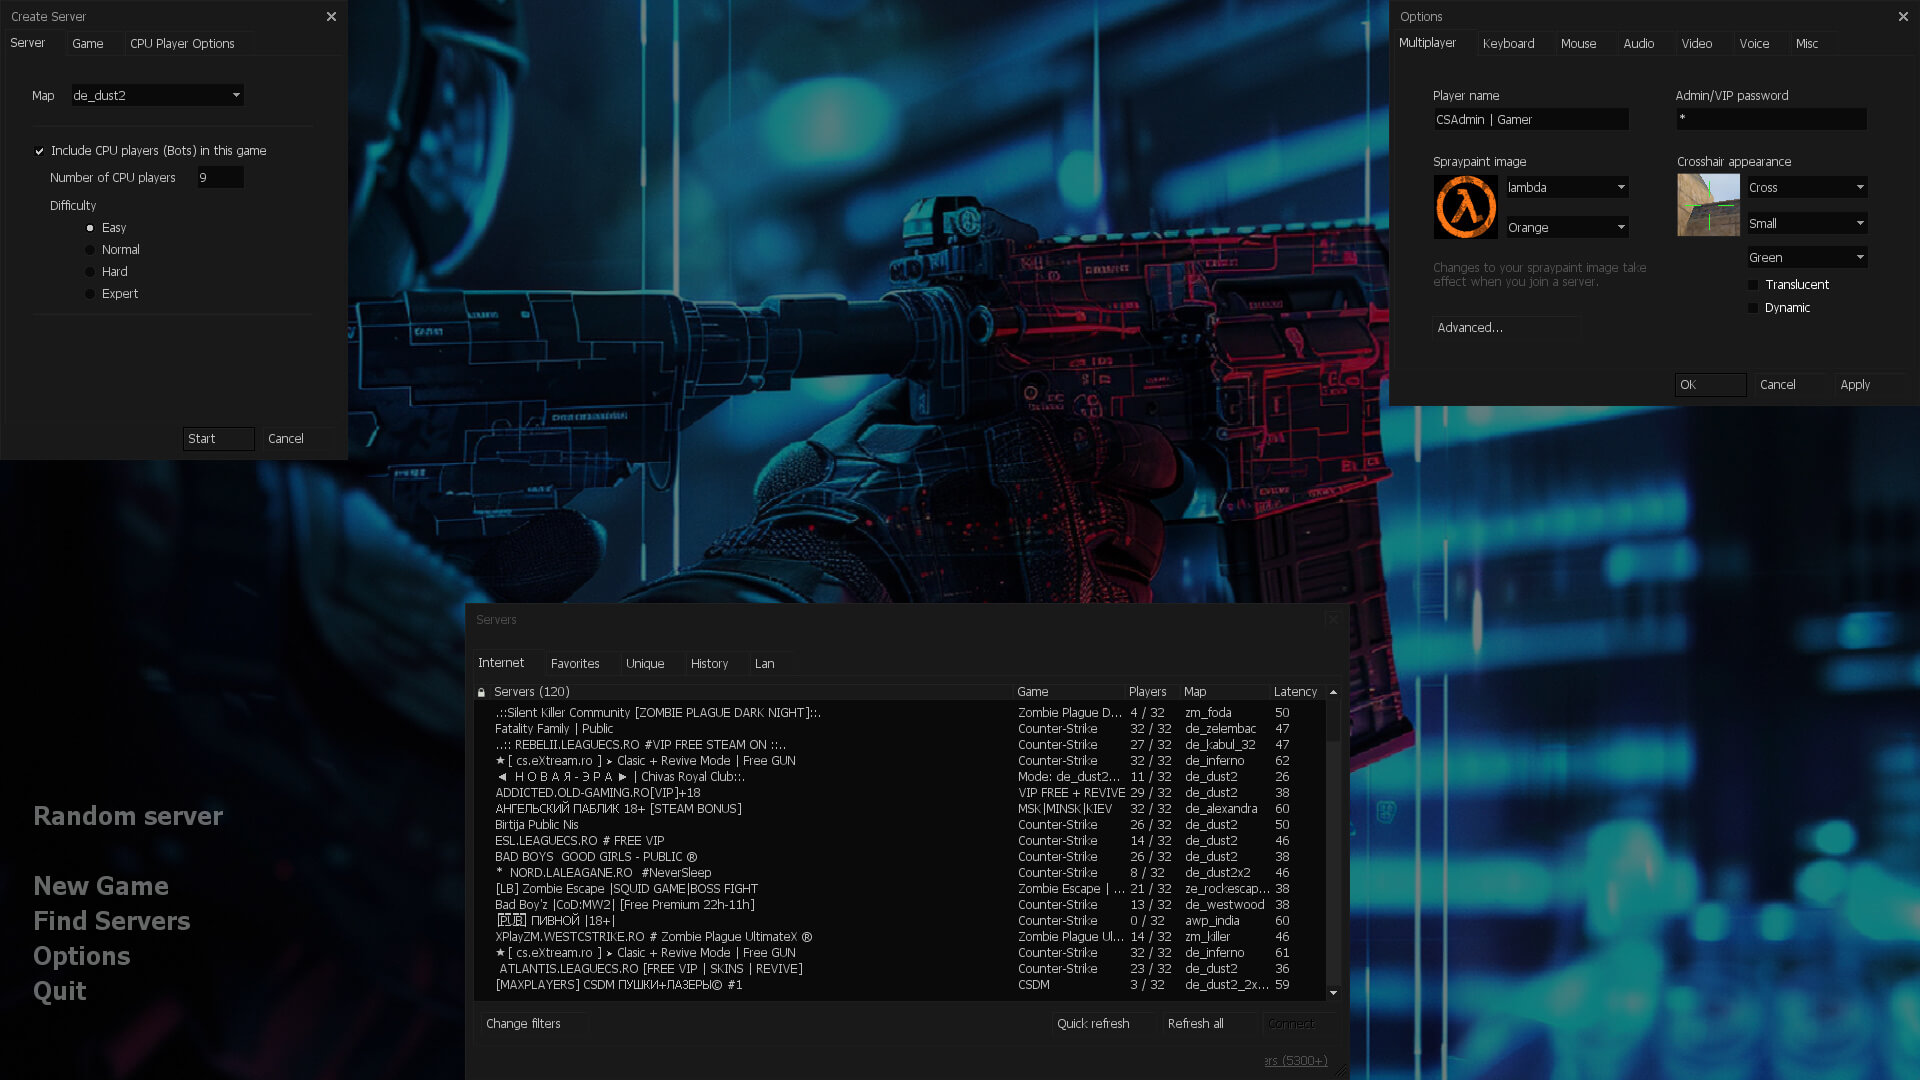Close the Servers window
This screenshot has width=1920, height=1080.
tap(1333, 619)
